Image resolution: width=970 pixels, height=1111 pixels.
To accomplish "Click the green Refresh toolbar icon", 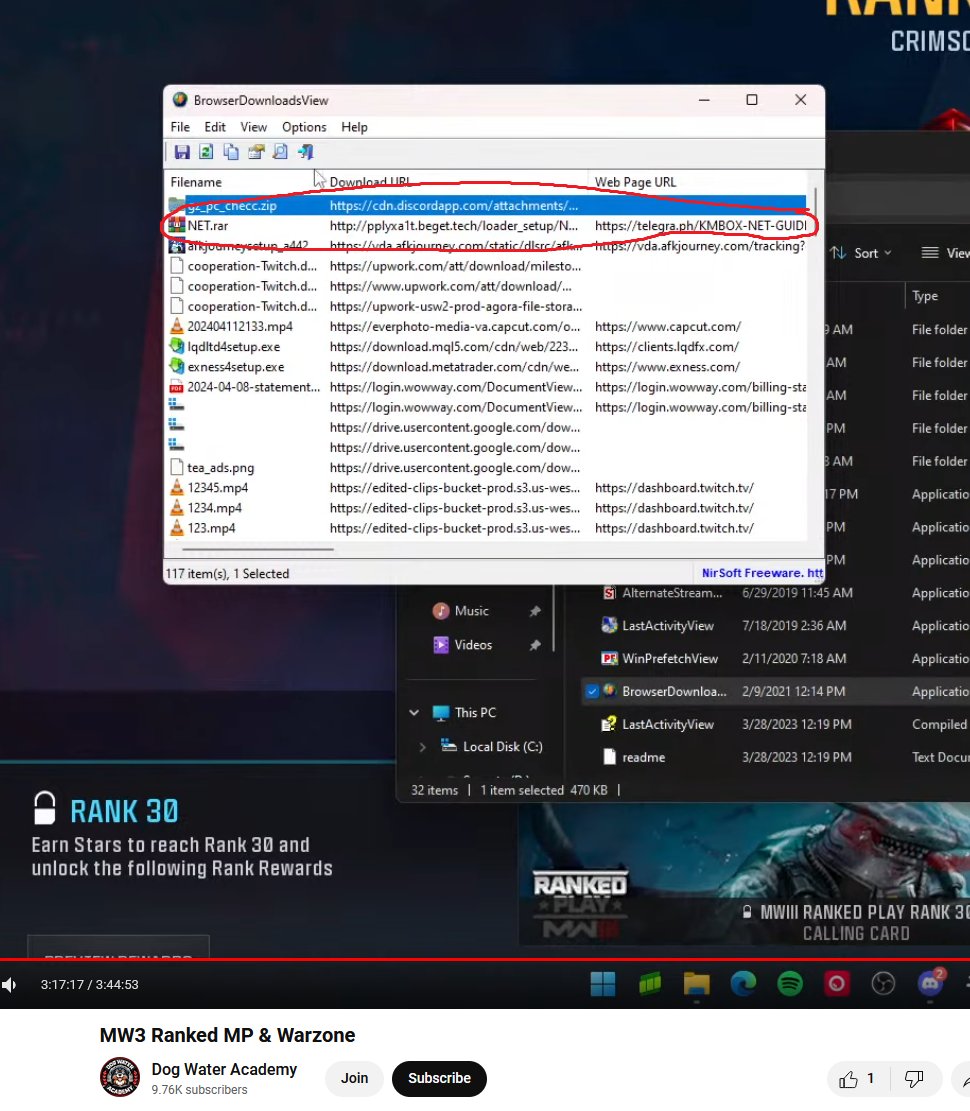I will [206, 152].
